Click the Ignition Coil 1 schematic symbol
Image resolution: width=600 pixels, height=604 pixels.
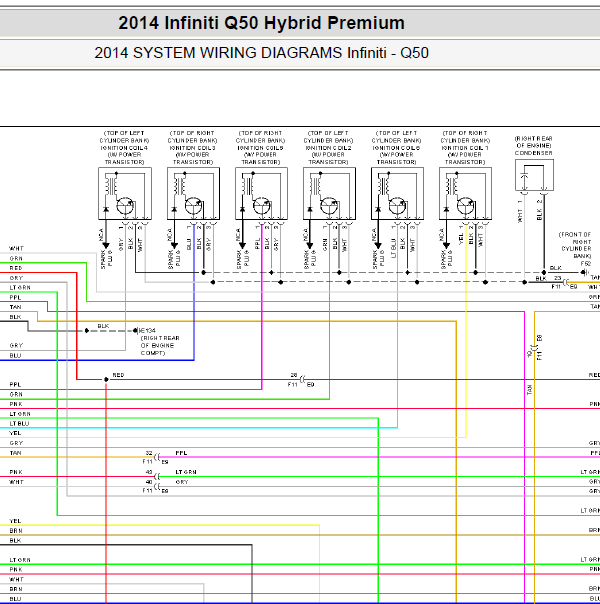point(465,193)
